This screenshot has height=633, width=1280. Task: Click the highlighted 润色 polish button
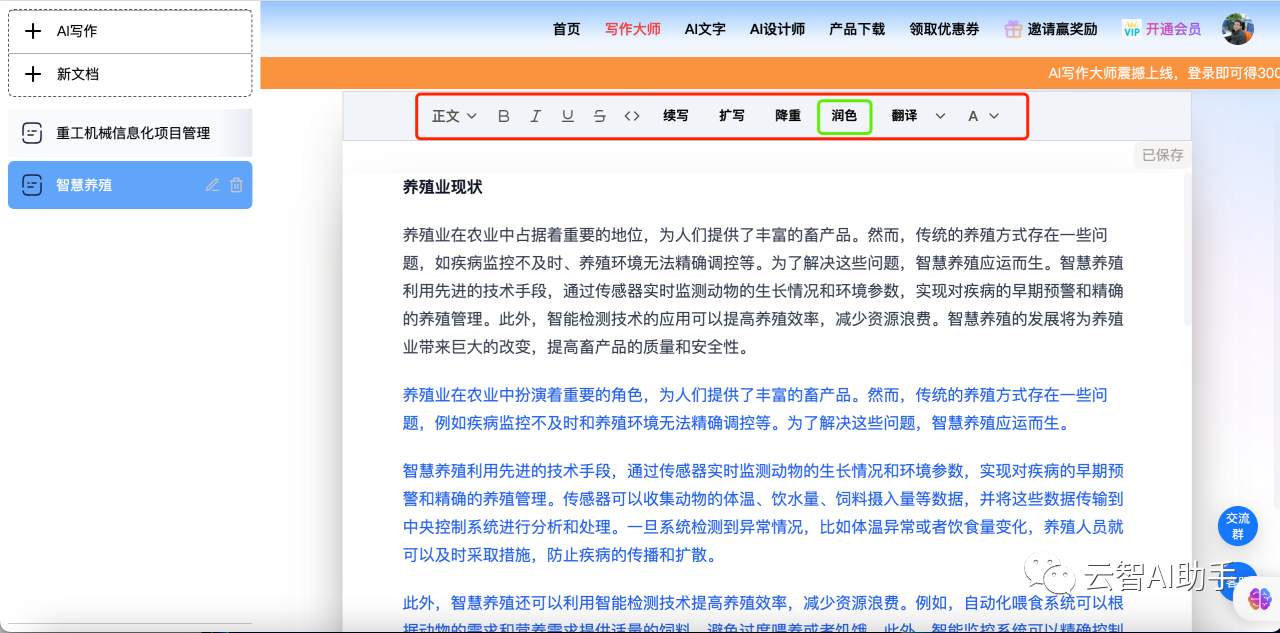pos(844,115)
